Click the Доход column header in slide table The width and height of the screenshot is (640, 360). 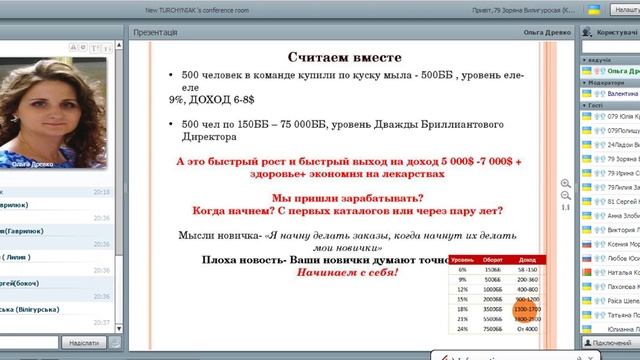click(527, 260)
